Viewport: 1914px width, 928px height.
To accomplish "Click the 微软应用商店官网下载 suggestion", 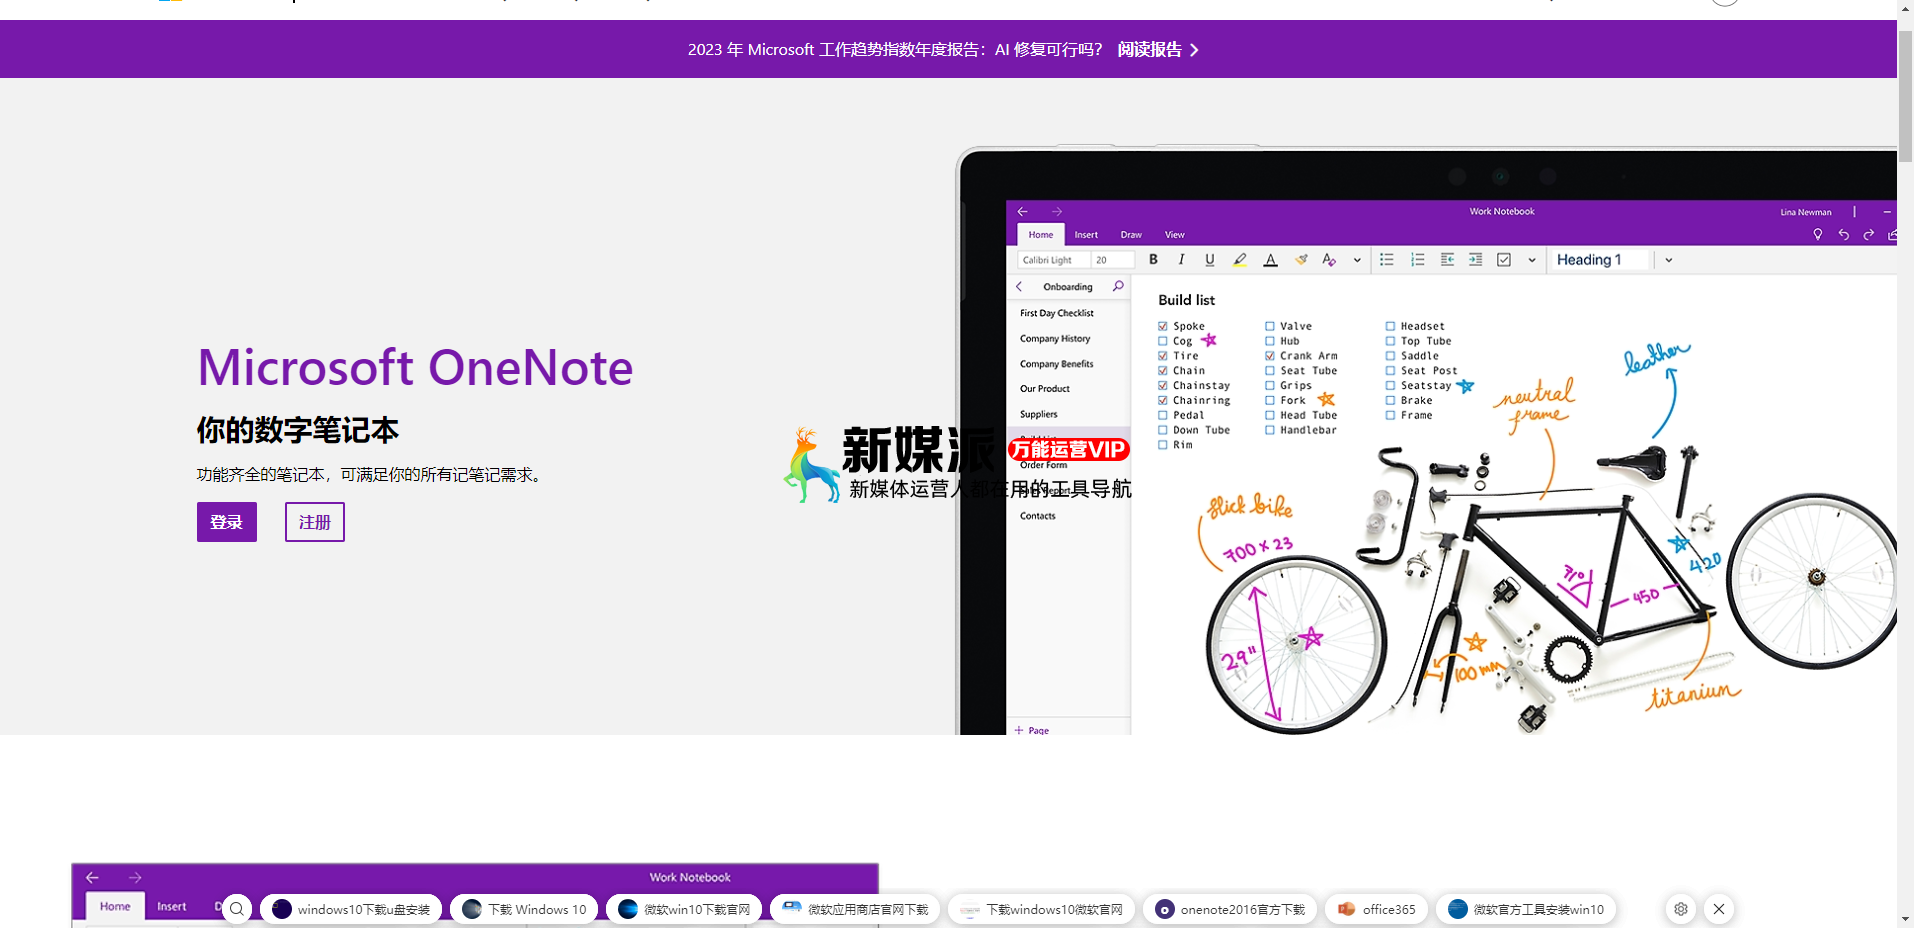I will 855,909.
